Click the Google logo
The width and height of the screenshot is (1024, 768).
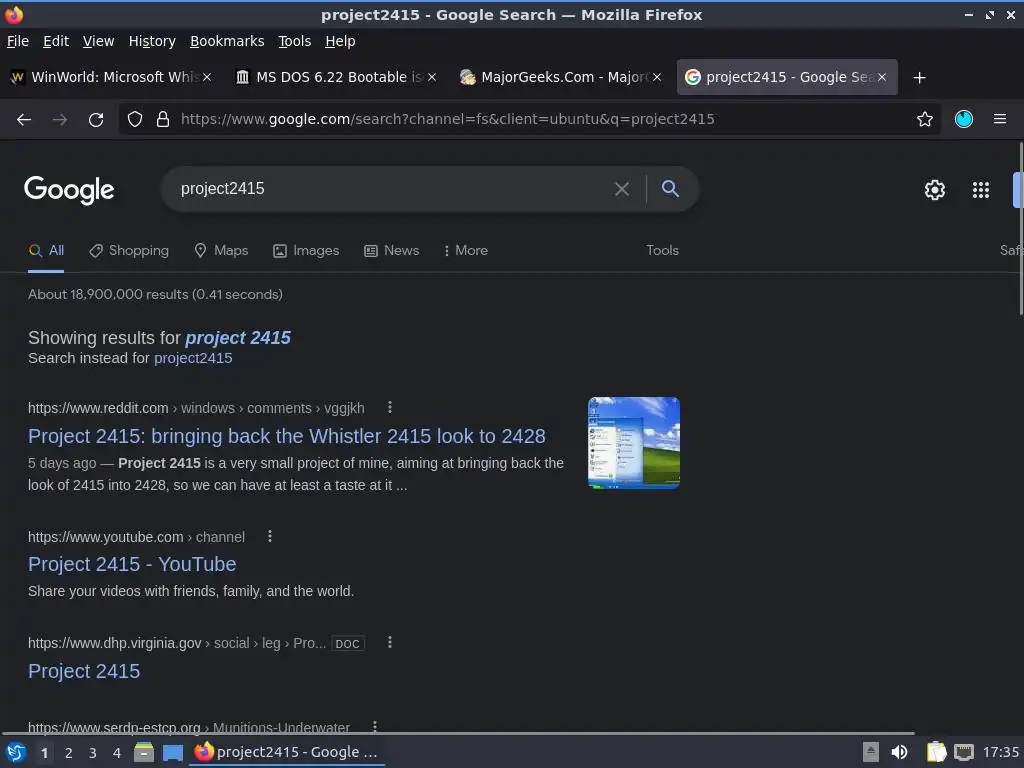click(69, 190)
